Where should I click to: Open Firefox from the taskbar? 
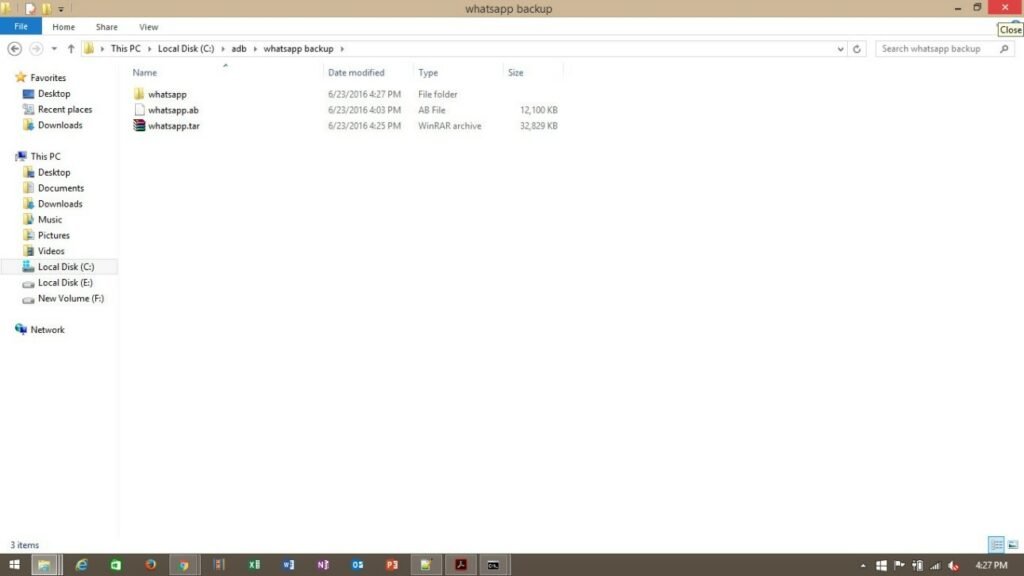[150, 565]
